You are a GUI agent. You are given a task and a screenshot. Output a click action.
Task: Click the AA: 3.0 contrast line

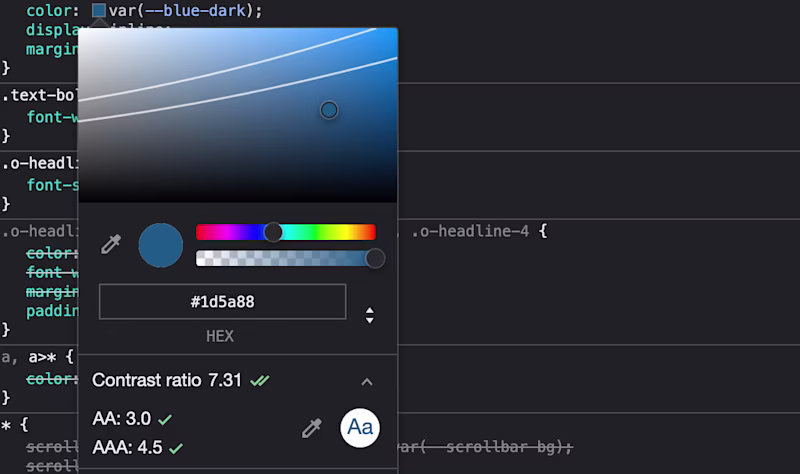pyautogui.click(x=132, y=419)
